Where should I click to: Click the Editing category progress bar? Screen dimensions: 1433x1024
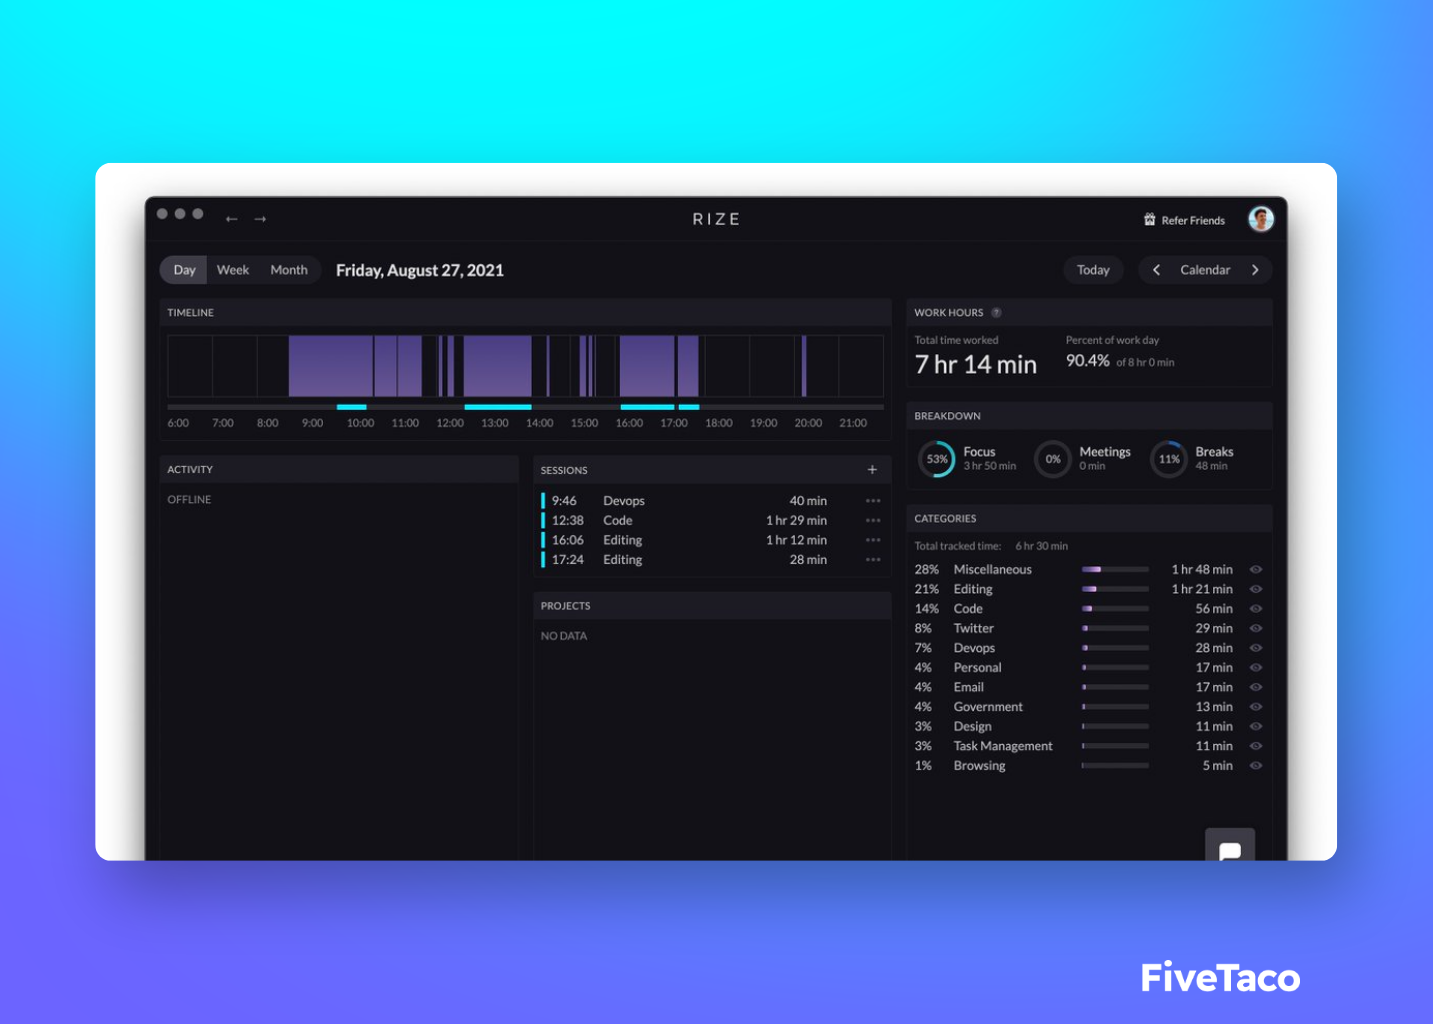pyautogui.click(x=1115, y=589)
